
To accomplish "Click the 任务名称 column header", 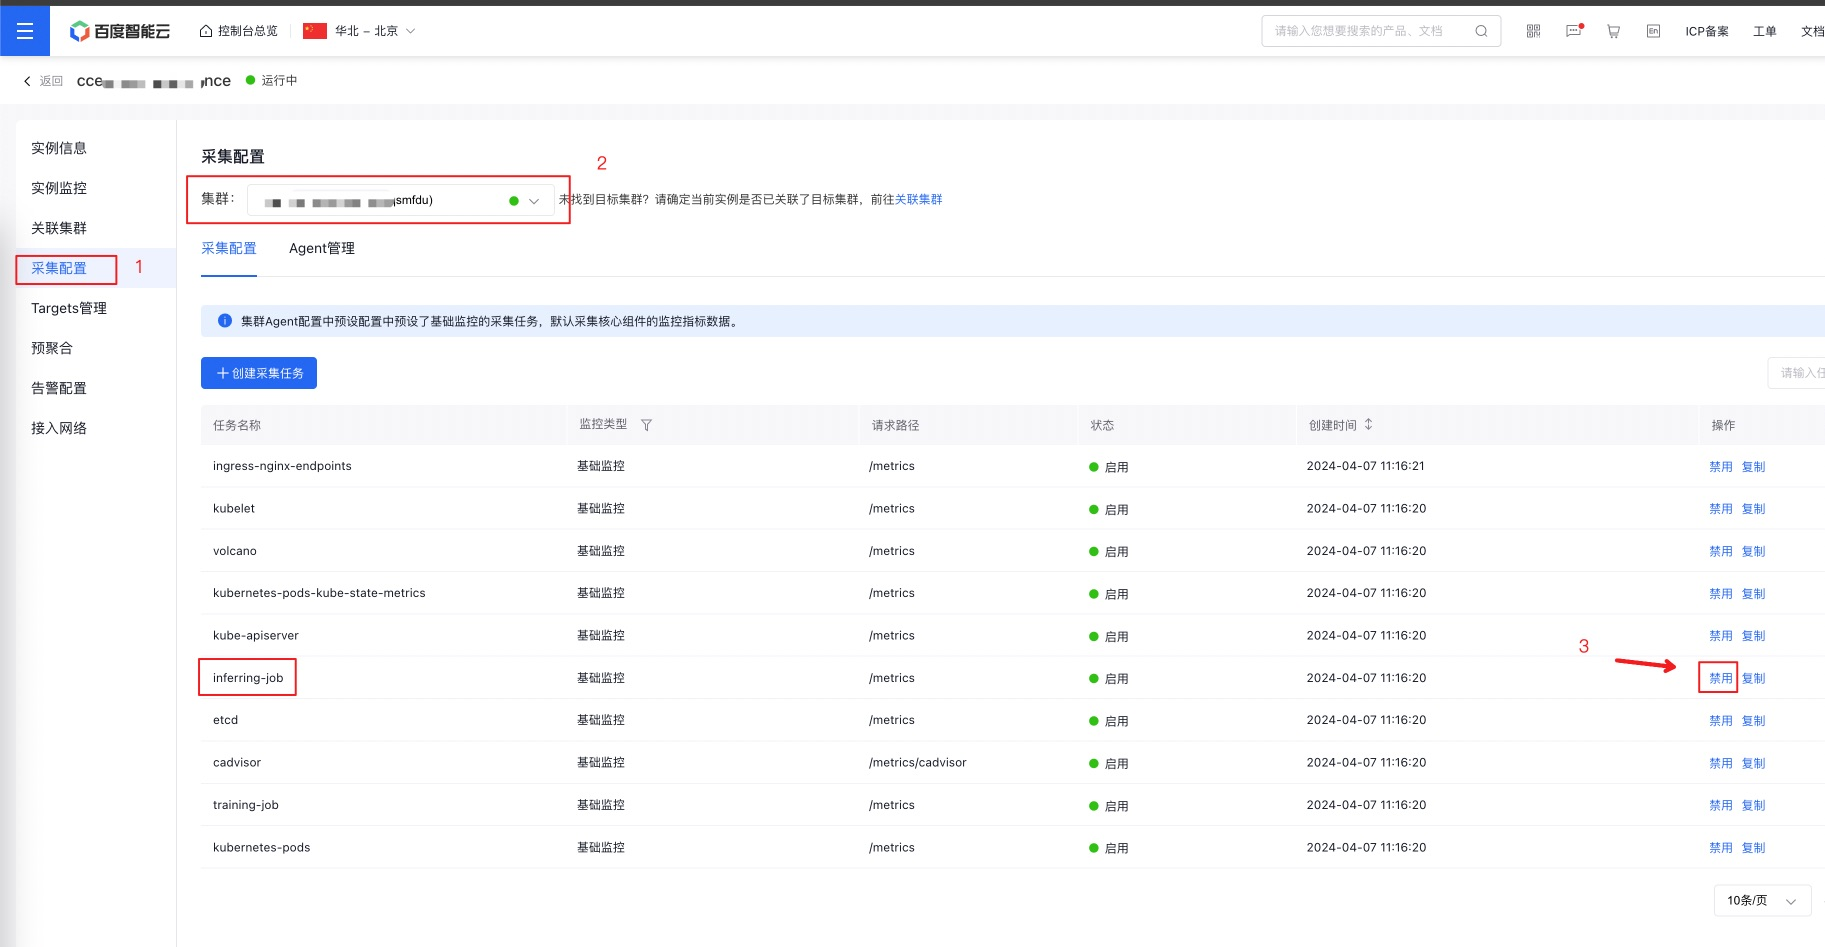I will 237,425.
